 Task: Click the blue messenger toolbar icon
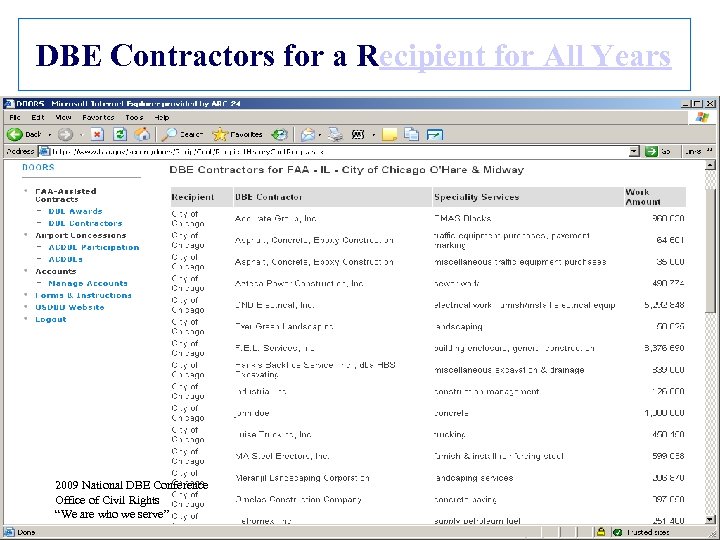click(x=434, y=134)
